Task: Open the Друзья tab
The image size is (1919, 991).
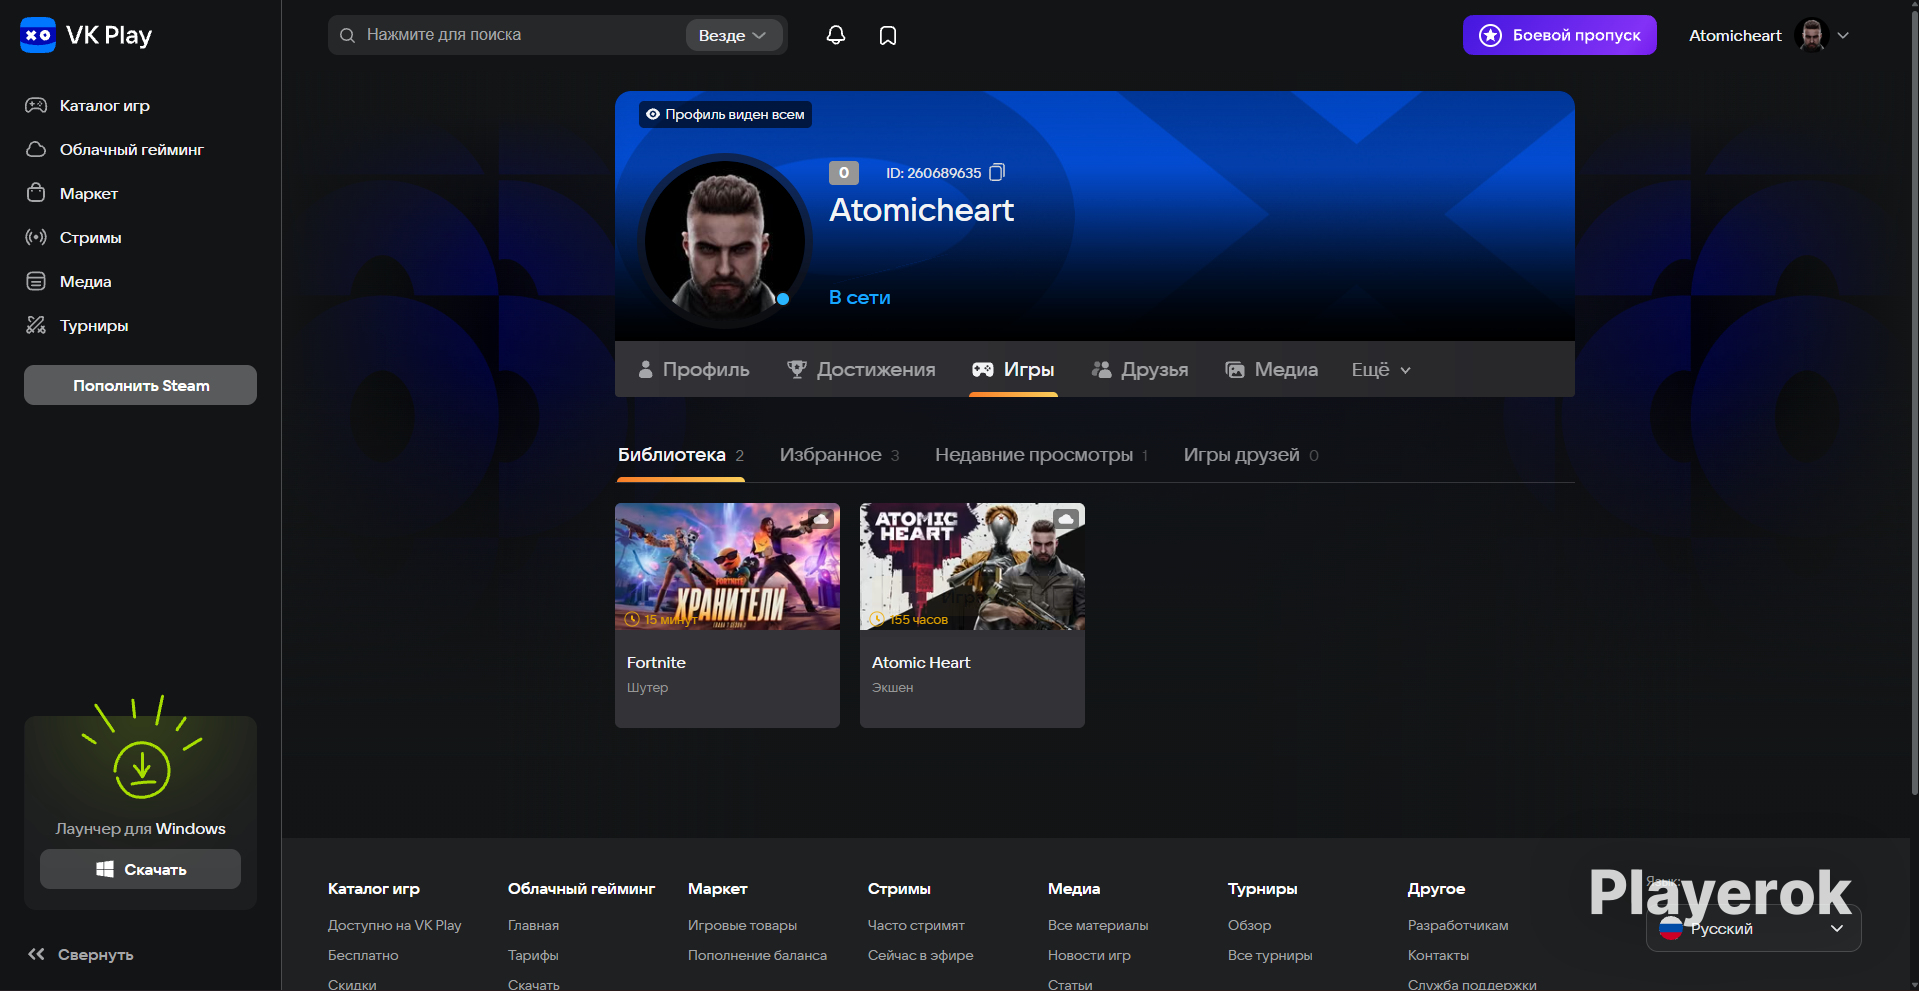Action: (x=1140, y=370)
